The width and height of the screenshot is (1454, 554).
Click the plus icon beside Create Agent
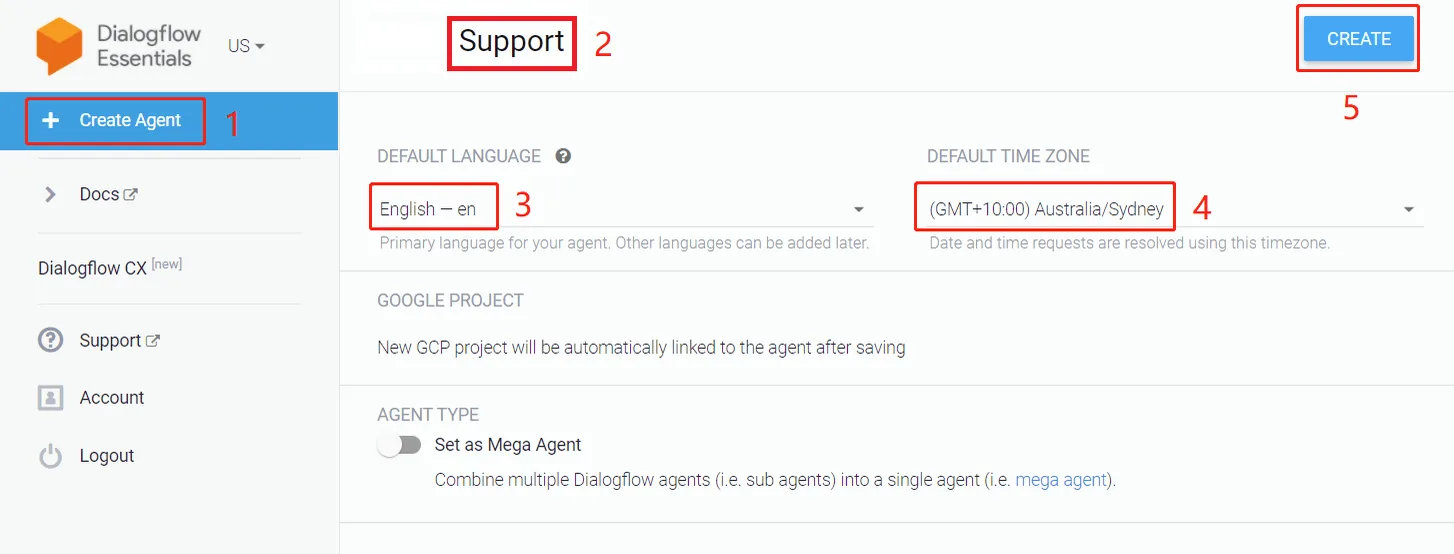[50, 120]
